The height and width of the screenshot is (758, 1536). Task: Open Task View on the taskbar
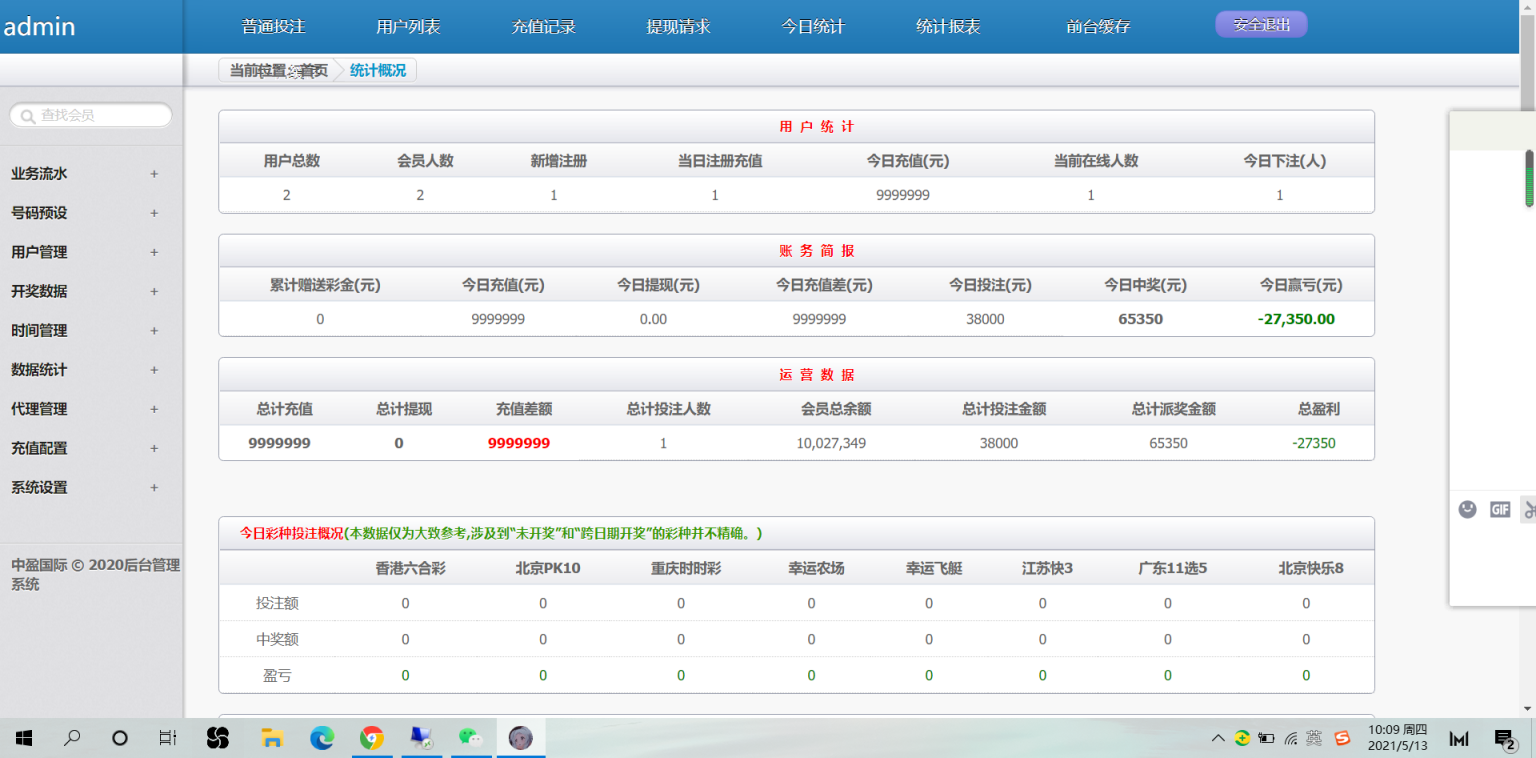coord(168,739)
